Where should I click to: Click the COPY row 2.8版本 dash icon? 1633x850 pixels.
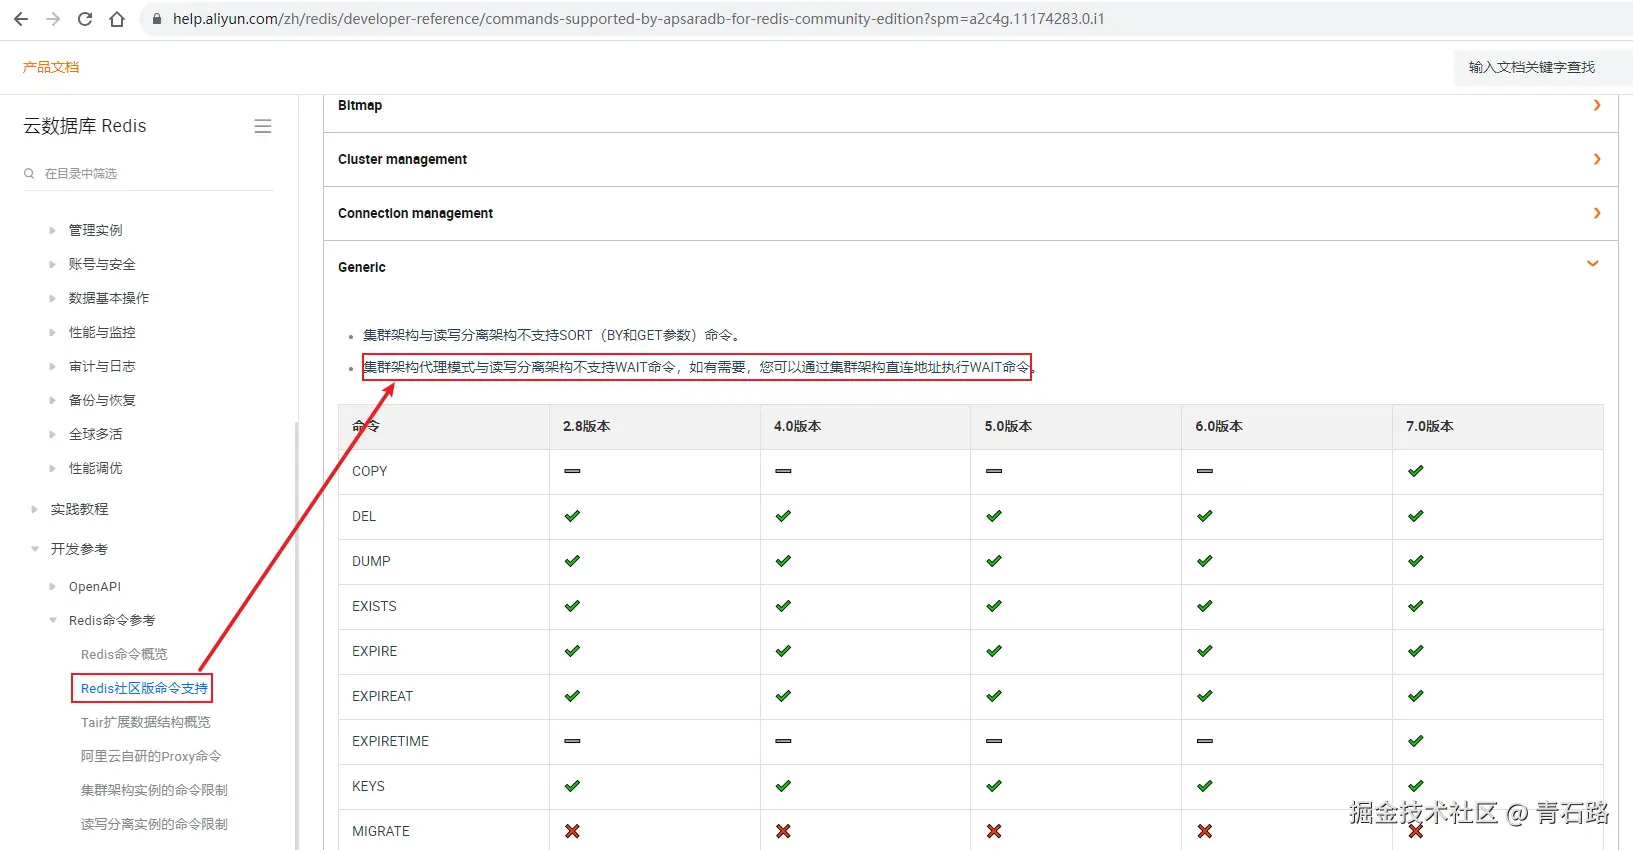coord(572,471)
